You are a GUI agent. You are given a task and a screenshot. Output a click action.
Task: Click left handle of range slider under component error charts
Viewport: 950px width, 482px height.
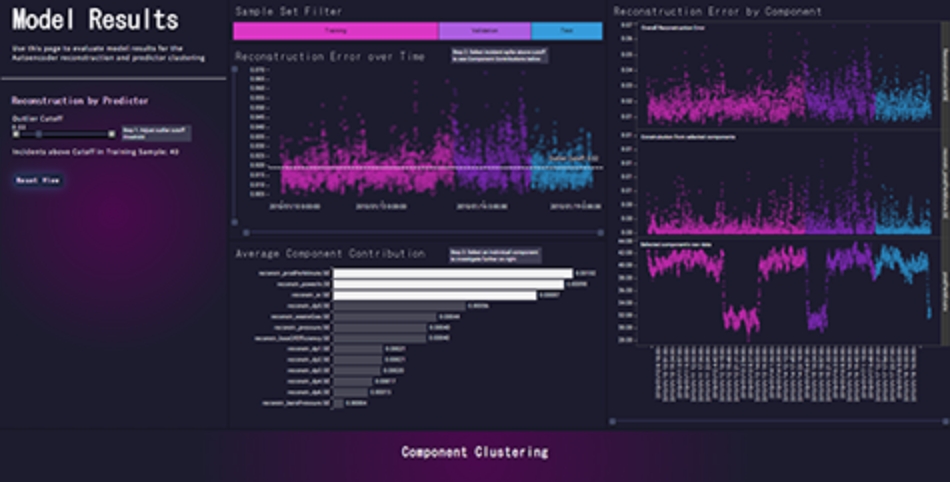coord(613,421)
